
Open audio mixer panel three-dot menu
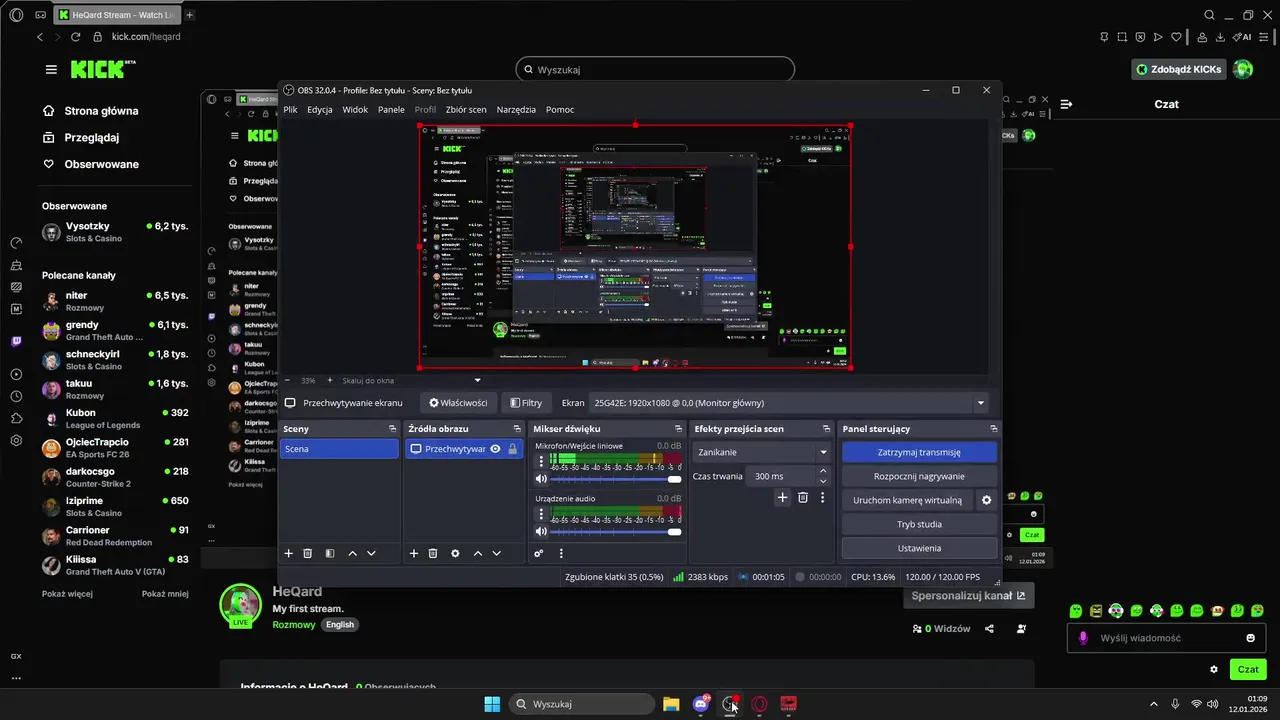coord(561,553)
